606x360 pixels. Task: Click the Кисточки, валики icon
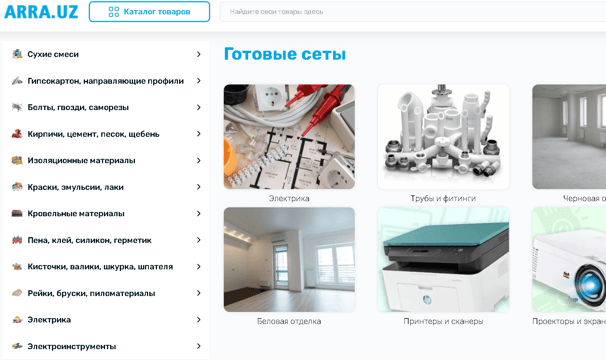pos(17,266)
